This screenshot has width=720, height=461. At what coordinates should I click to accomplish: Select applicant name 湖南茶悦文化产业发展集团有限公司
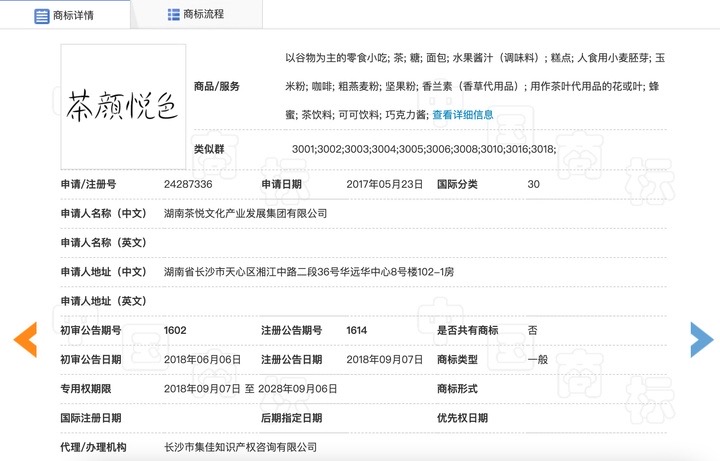[245, 214]
